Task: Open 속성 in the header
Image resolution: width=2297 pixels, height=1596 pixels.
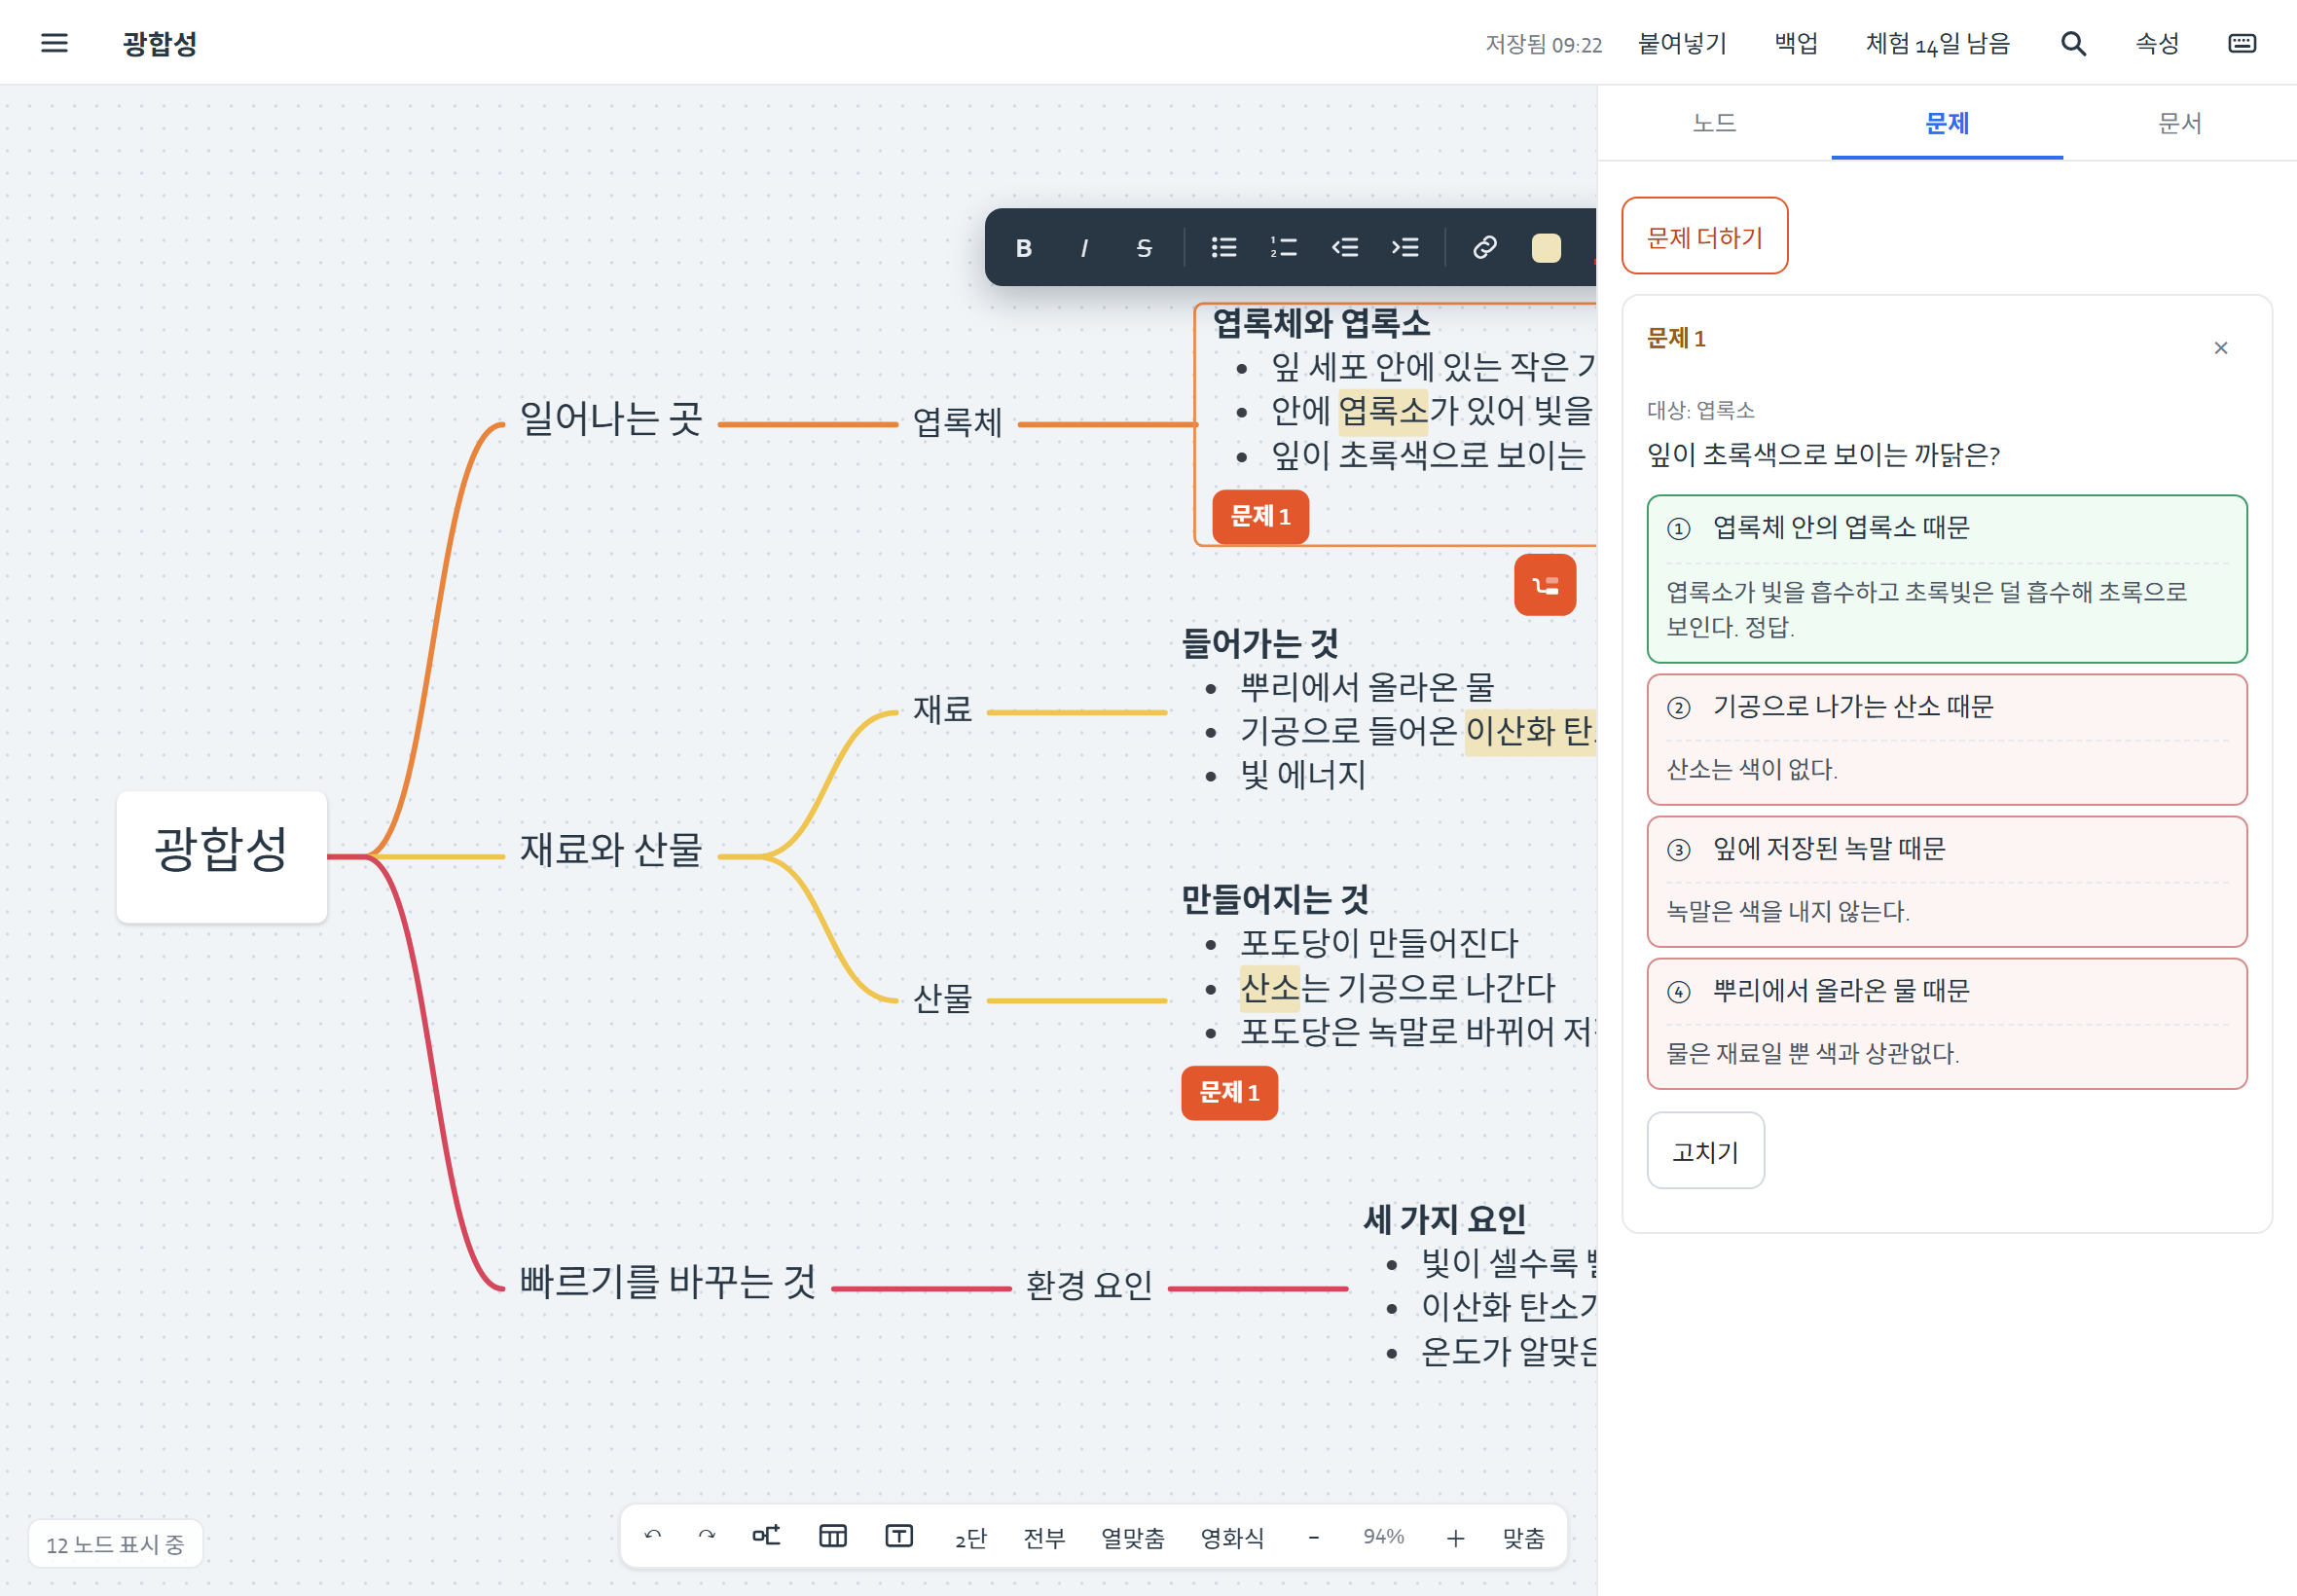Action: (x=2157, y=43)
